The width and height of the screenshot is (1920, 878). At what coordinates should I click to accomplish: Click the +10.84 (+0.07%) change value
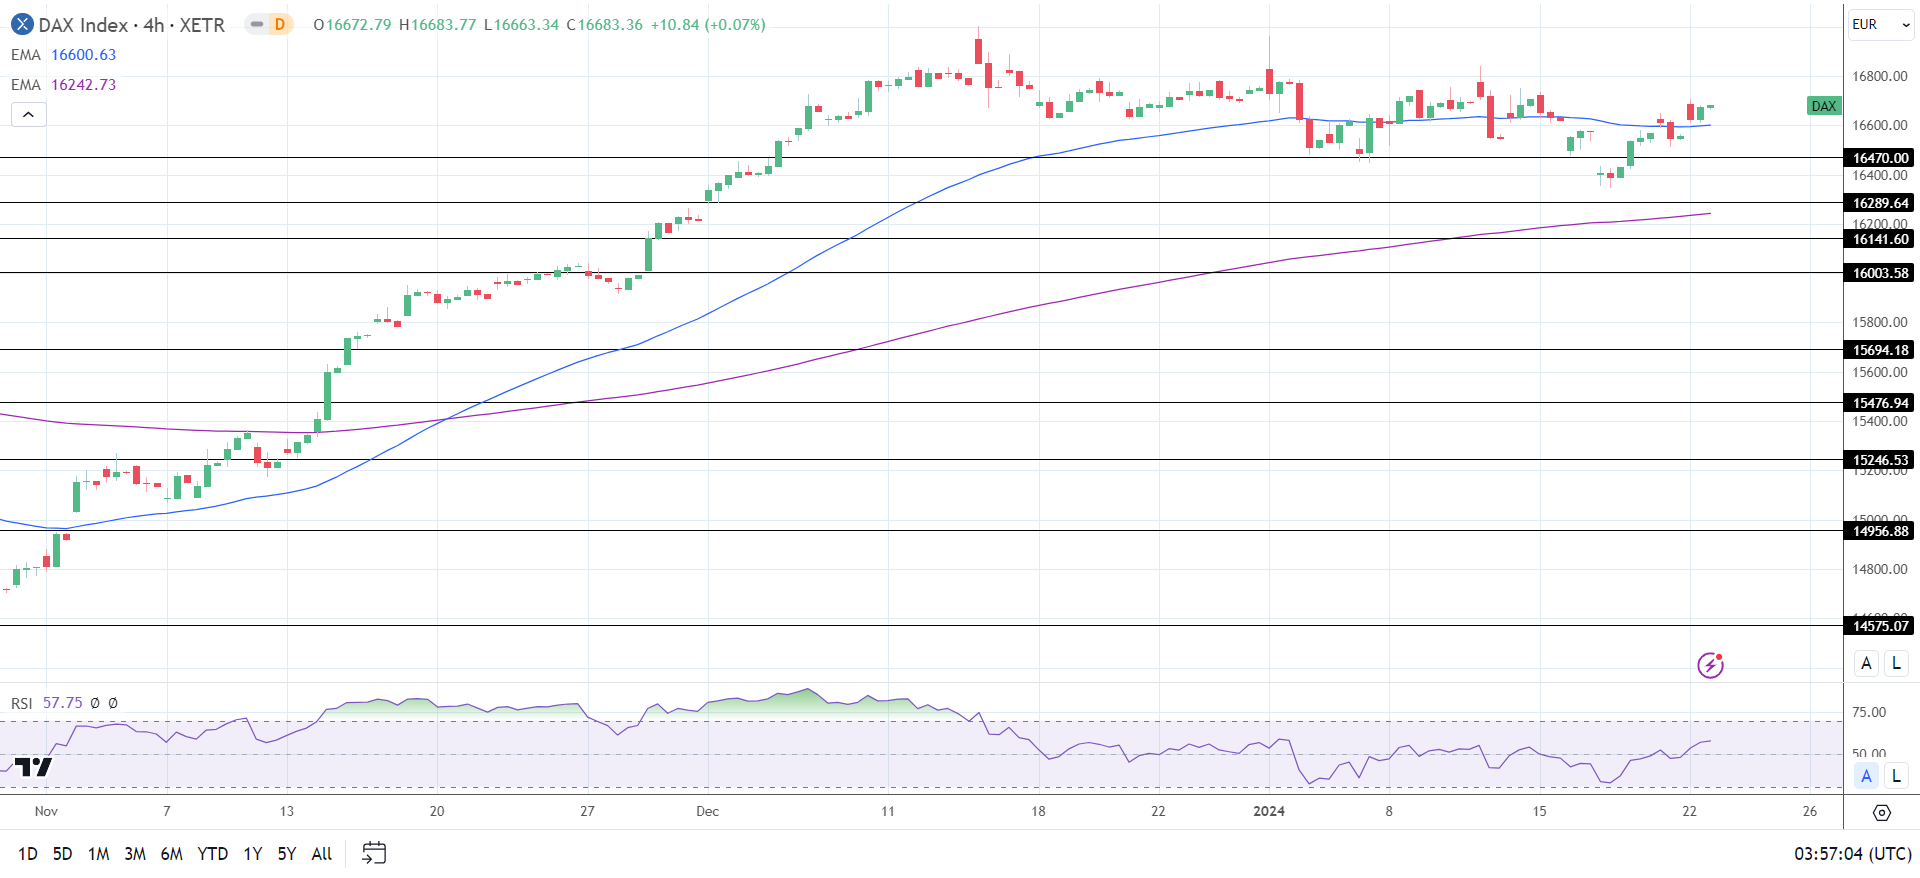pos(708,25)
